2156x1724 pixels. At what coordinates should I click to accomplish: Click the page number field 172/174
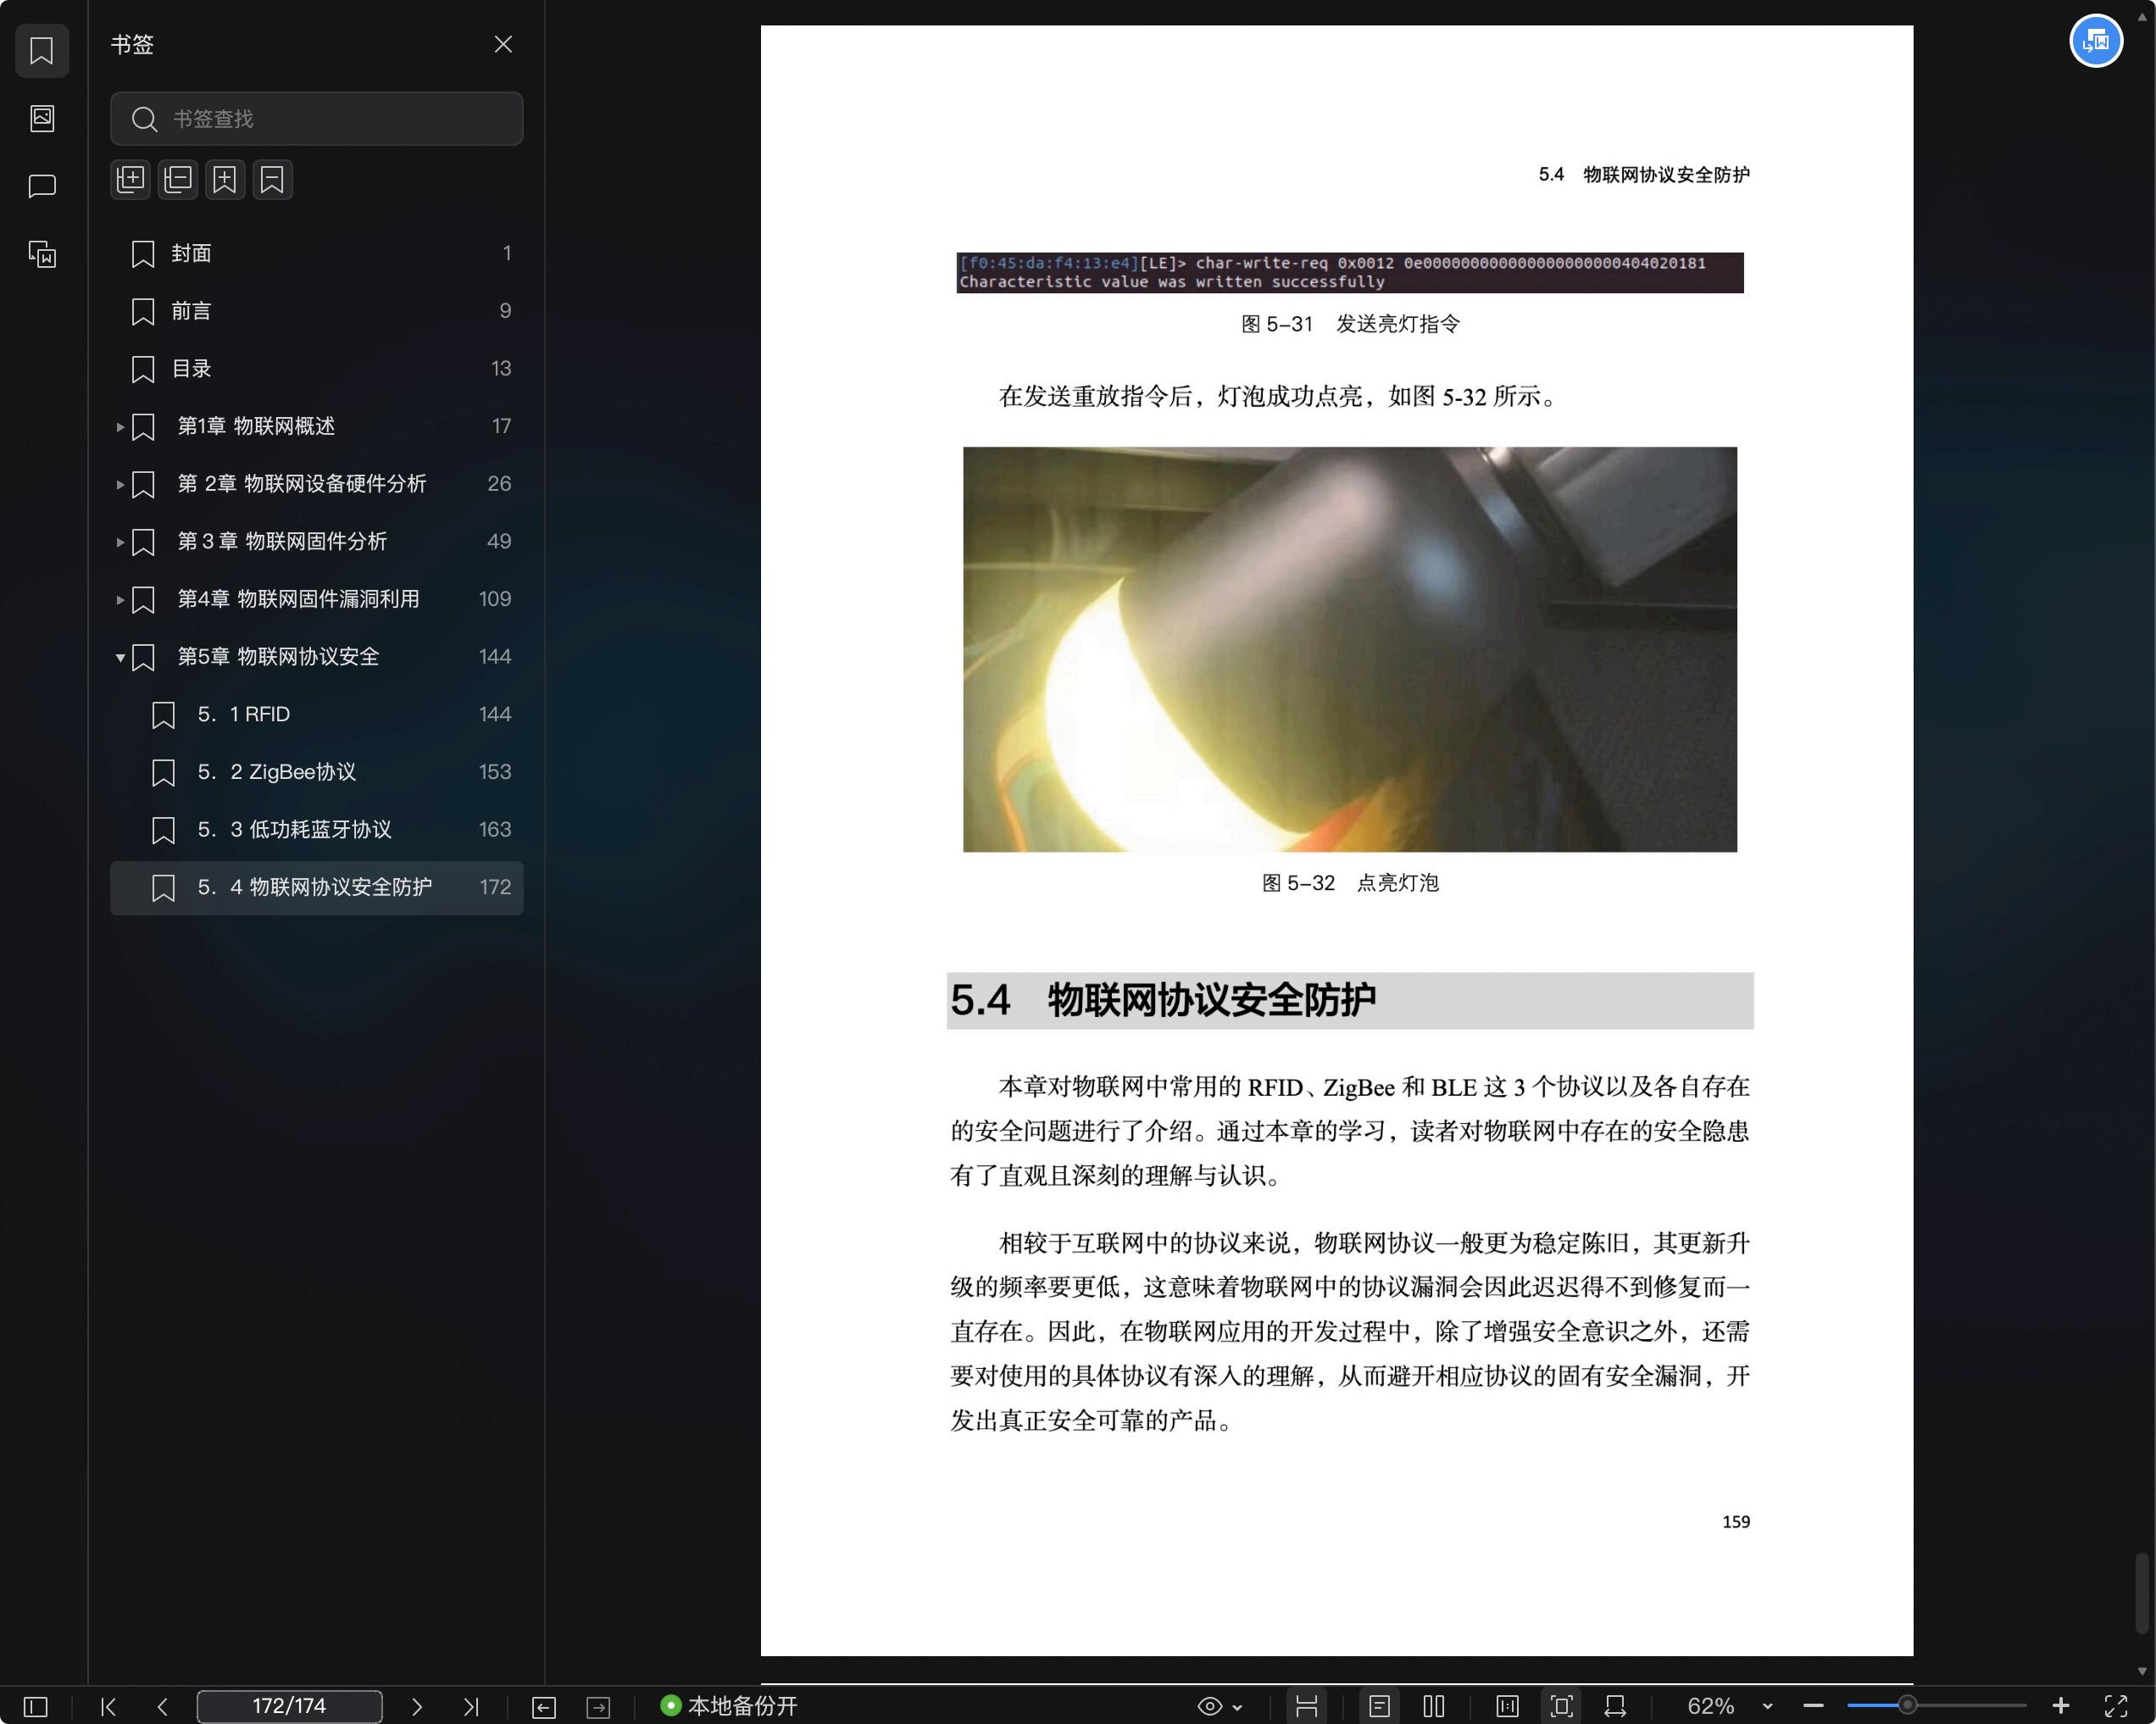click(x=290, y=1706)
